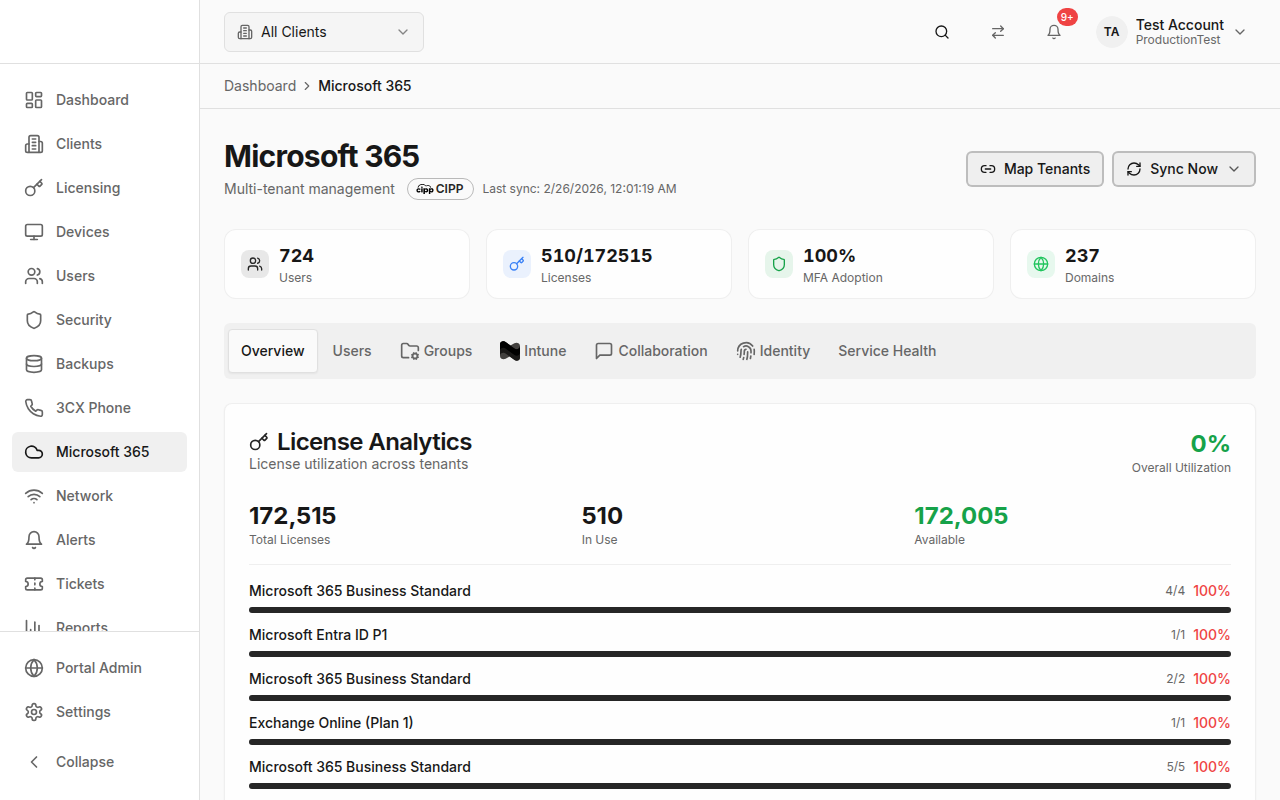Select the Microsoft 365 sidebar item
This screenshot has height=800, width=1280.
(x=100, y=452)
